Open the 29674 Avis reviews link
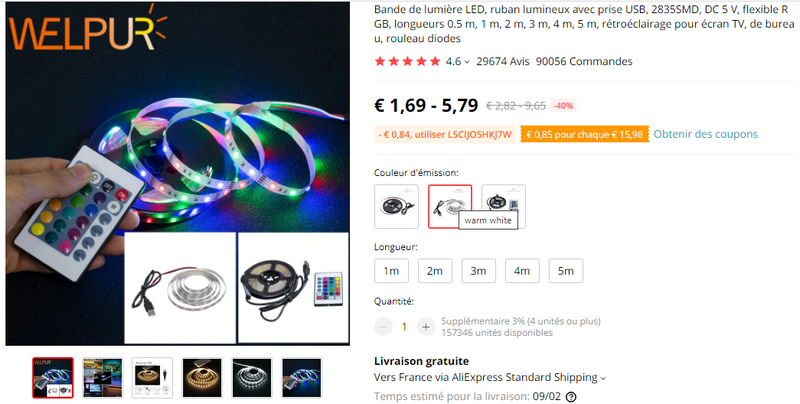 503,61
